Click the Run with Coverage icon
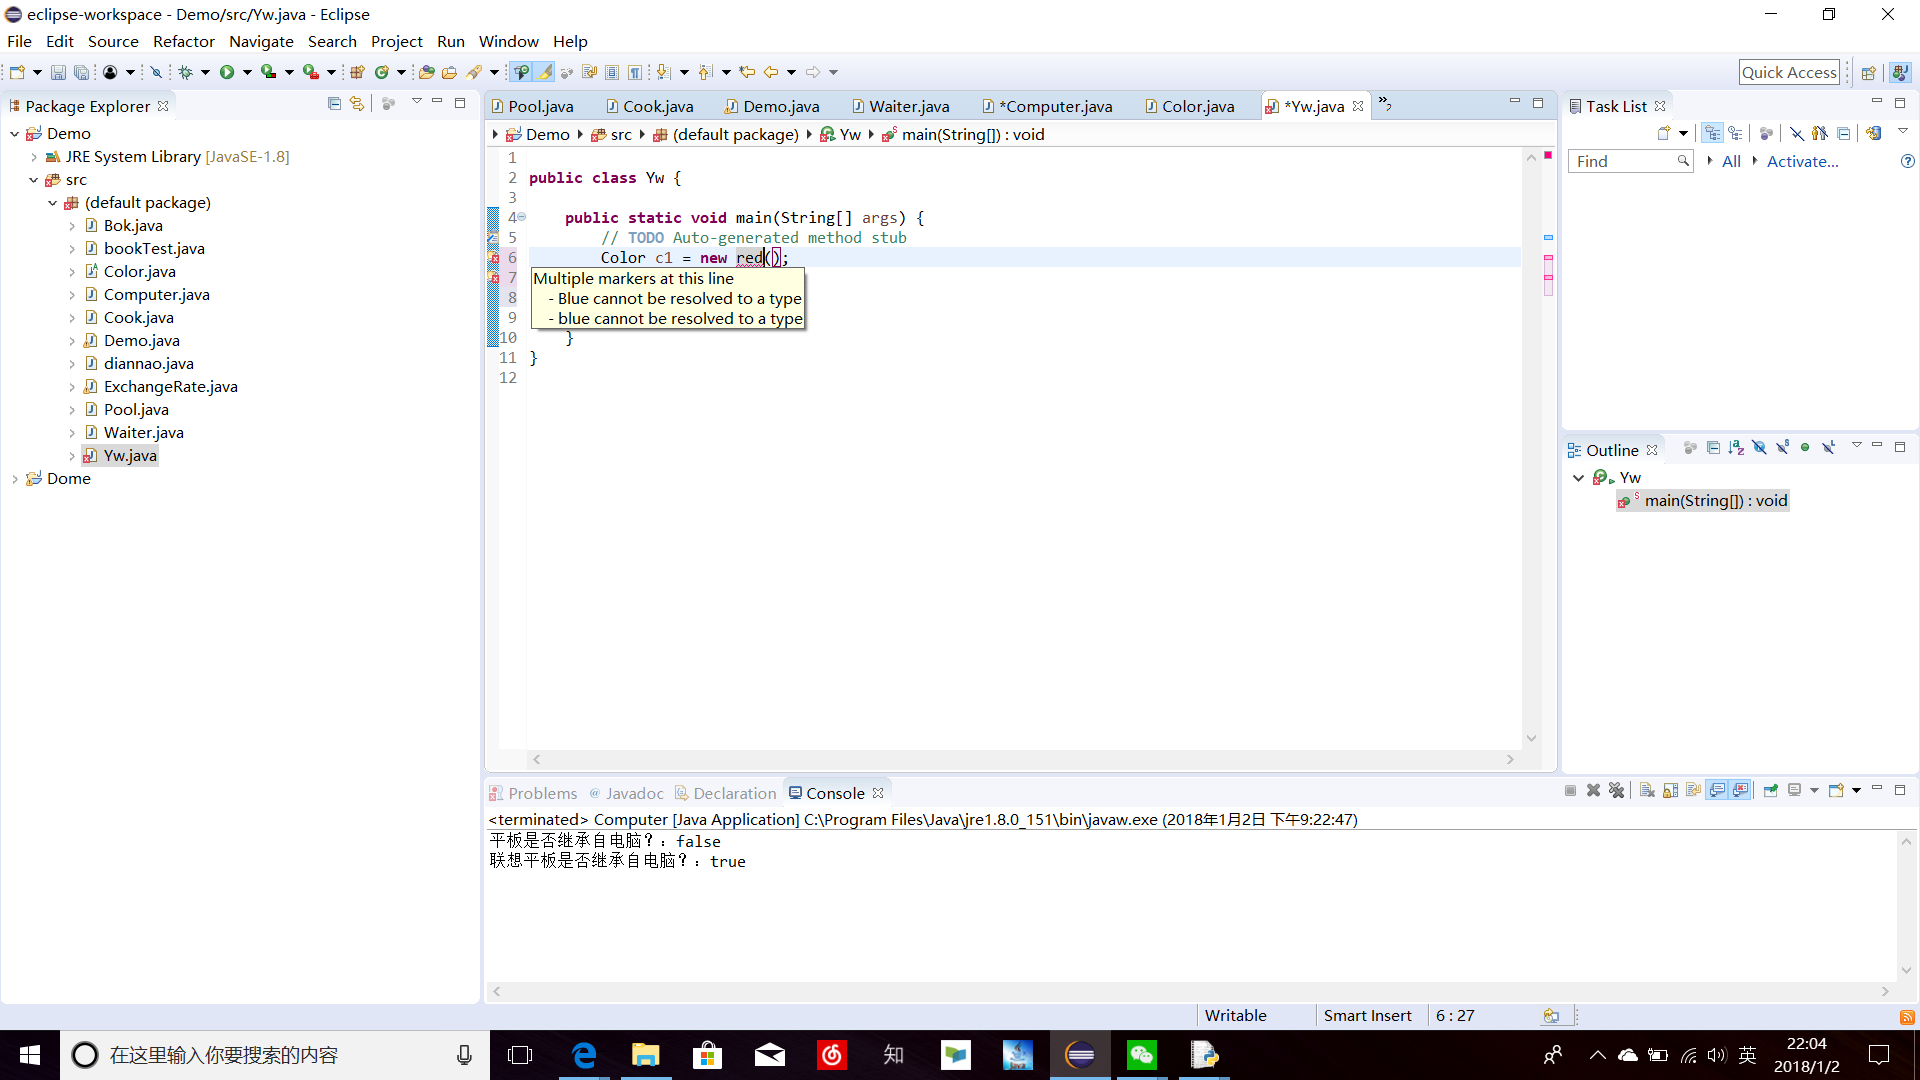This screenshot has width=1920, height=1080. pyautogui.click(x=268, y=72)
